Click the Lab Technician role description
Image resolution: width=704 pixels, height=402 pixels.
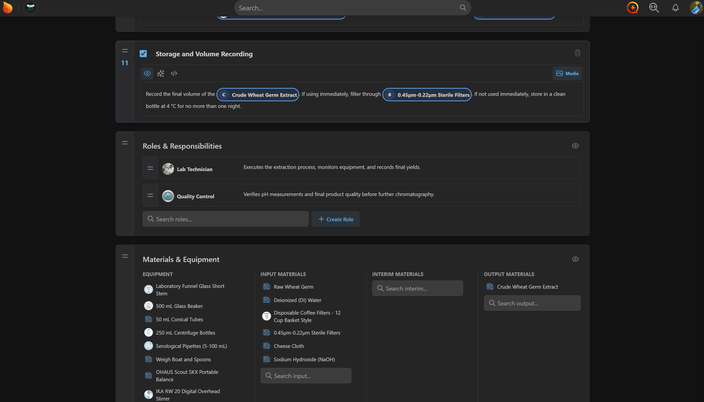pos(332,167)
